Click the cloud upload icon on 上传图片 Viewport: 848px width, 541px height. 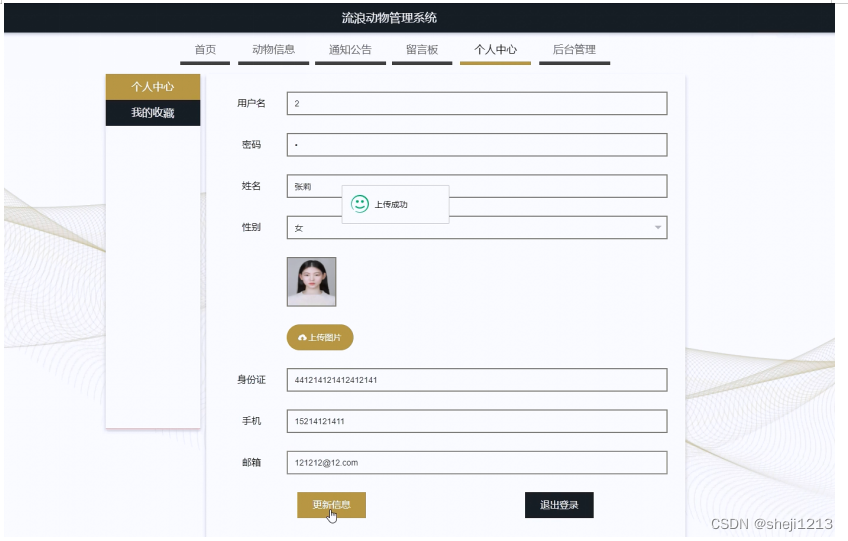point(302,338)
